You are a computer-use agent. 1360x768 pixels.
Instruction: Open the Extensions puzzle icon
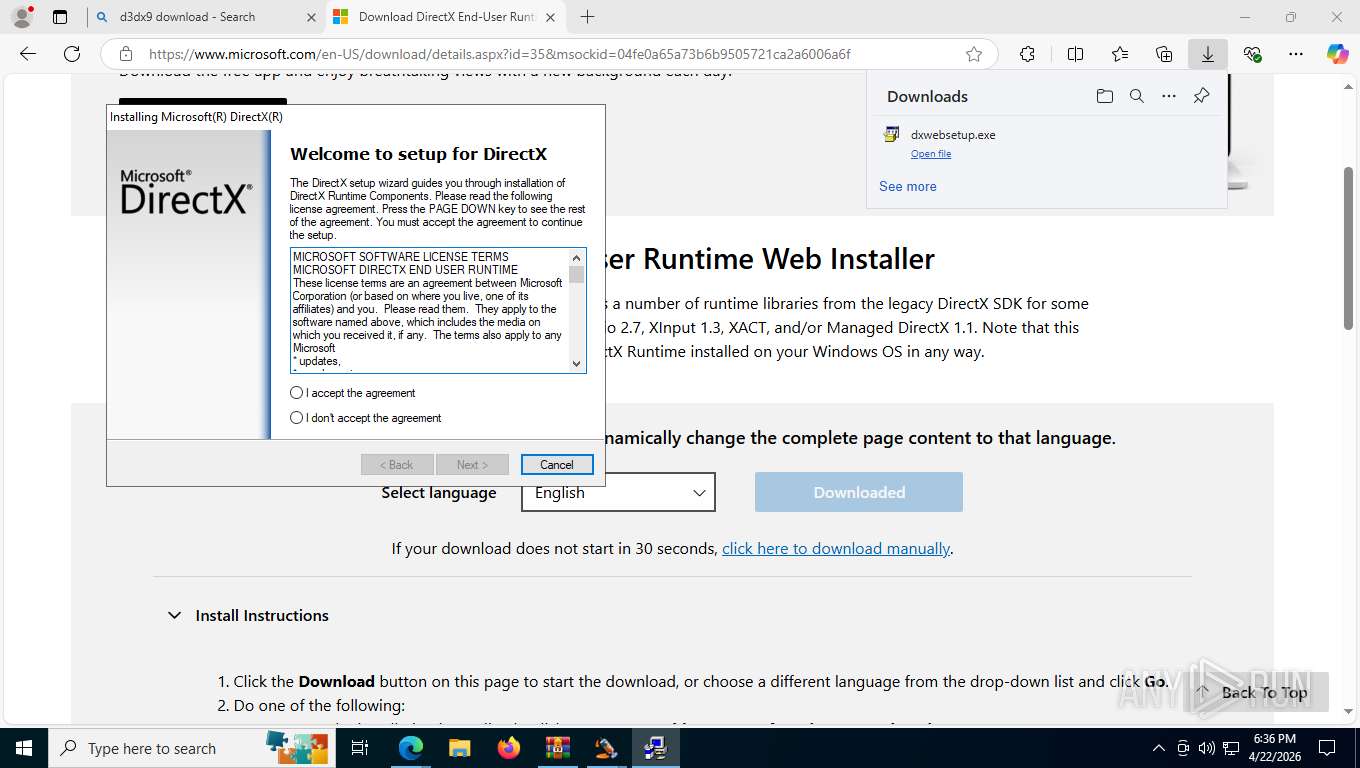tap(1027, 54)
